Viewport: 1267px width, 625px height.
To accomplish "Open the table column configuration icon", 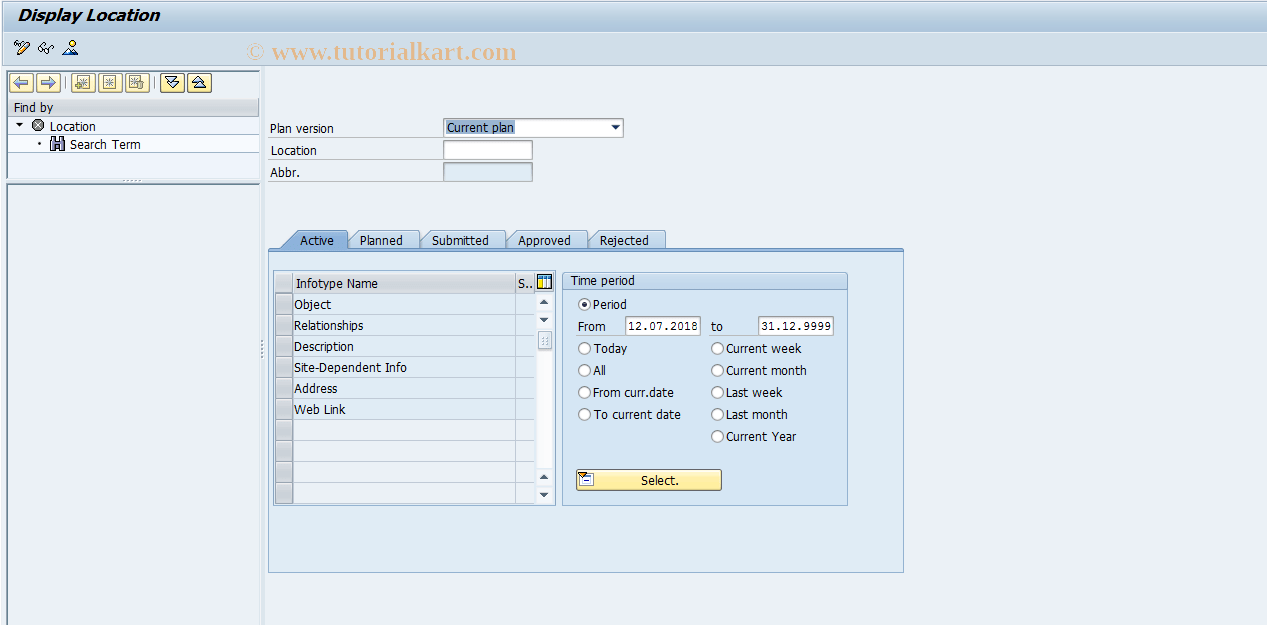I will 543,281.
